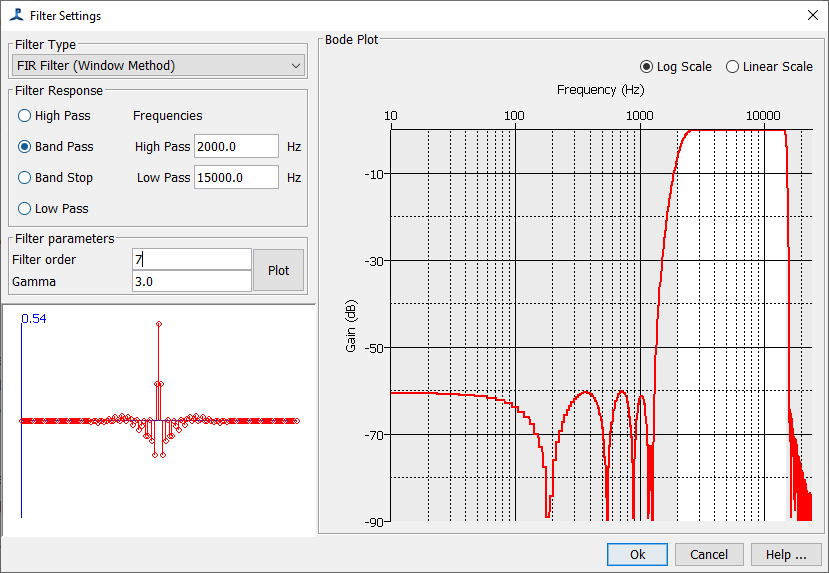Click the Cancel button

click(x=709, y=554)
